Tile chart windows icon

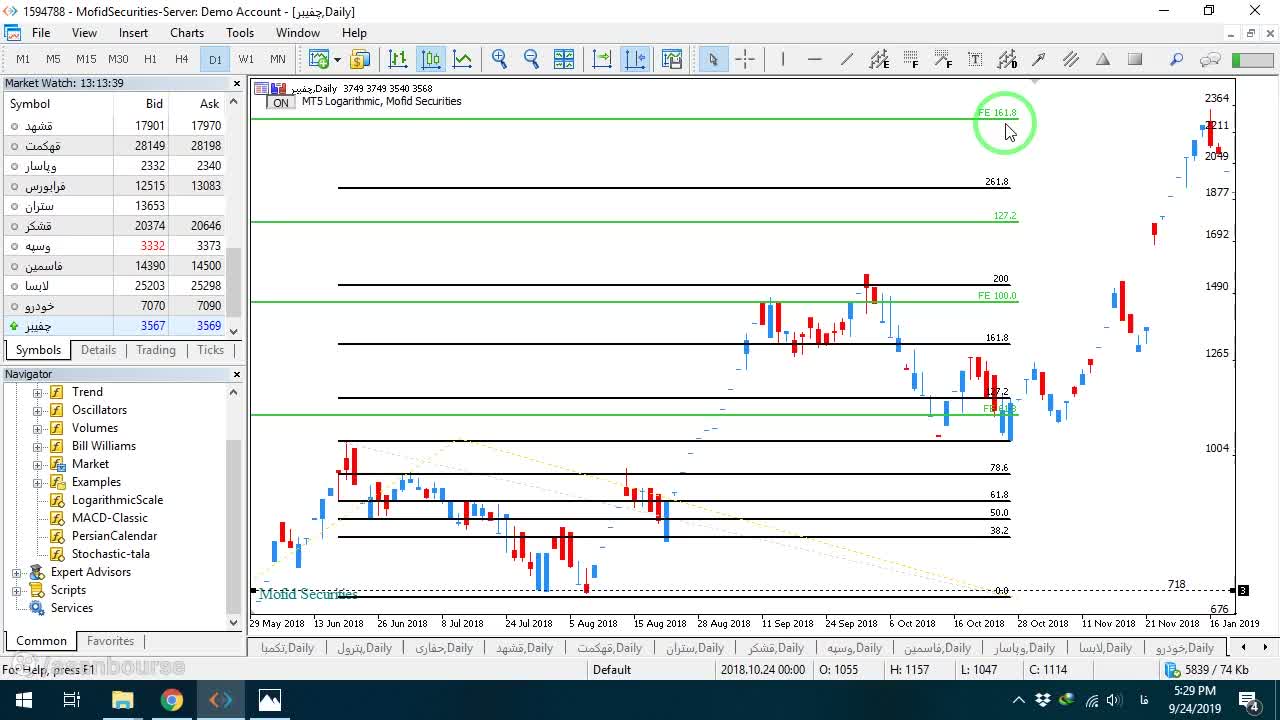point(564,59)
